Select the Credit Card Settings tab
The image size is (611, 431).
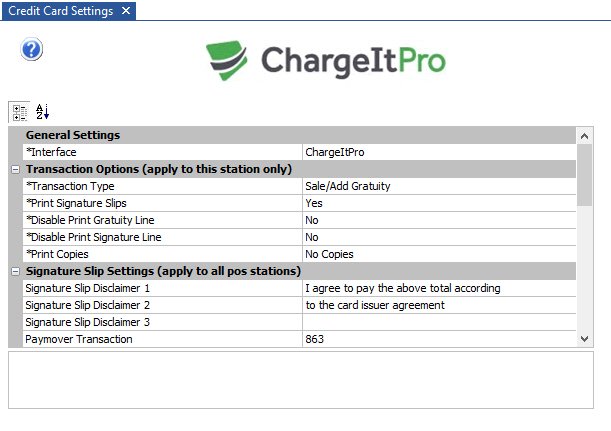coord(59,11)
